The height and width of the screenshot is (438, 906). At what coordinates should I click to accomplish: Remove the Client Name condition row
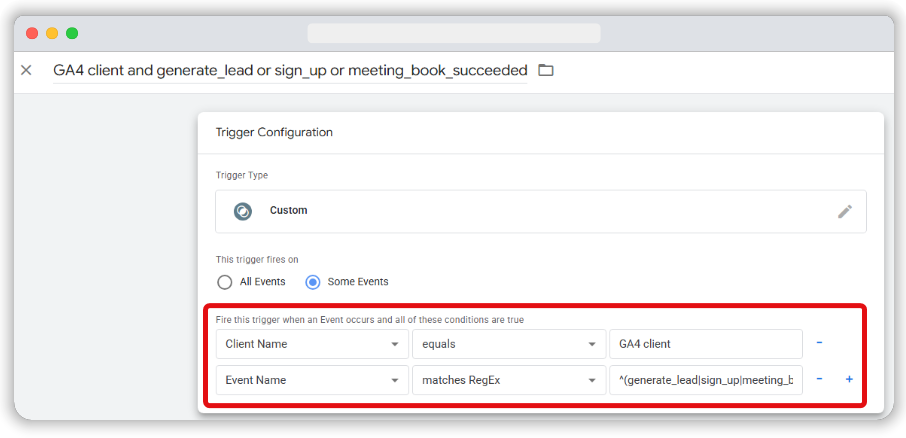click(x=819, y=343)
